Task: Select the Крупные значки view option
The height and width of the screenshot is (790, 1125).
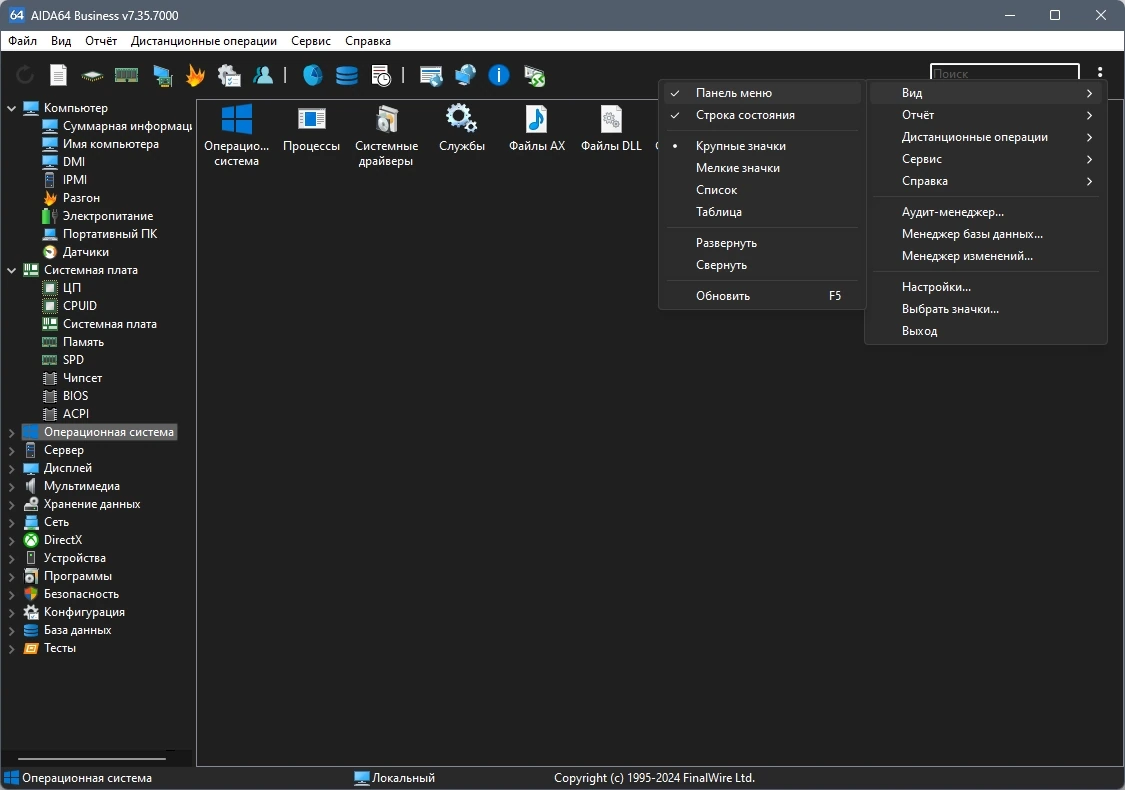Action: tap(761, 146)
